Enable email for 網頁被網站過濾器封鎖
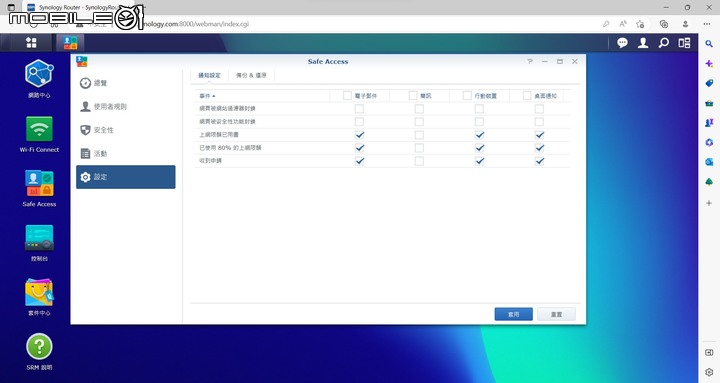This screenshot has height=383, width=720. (x=360, y=109)
